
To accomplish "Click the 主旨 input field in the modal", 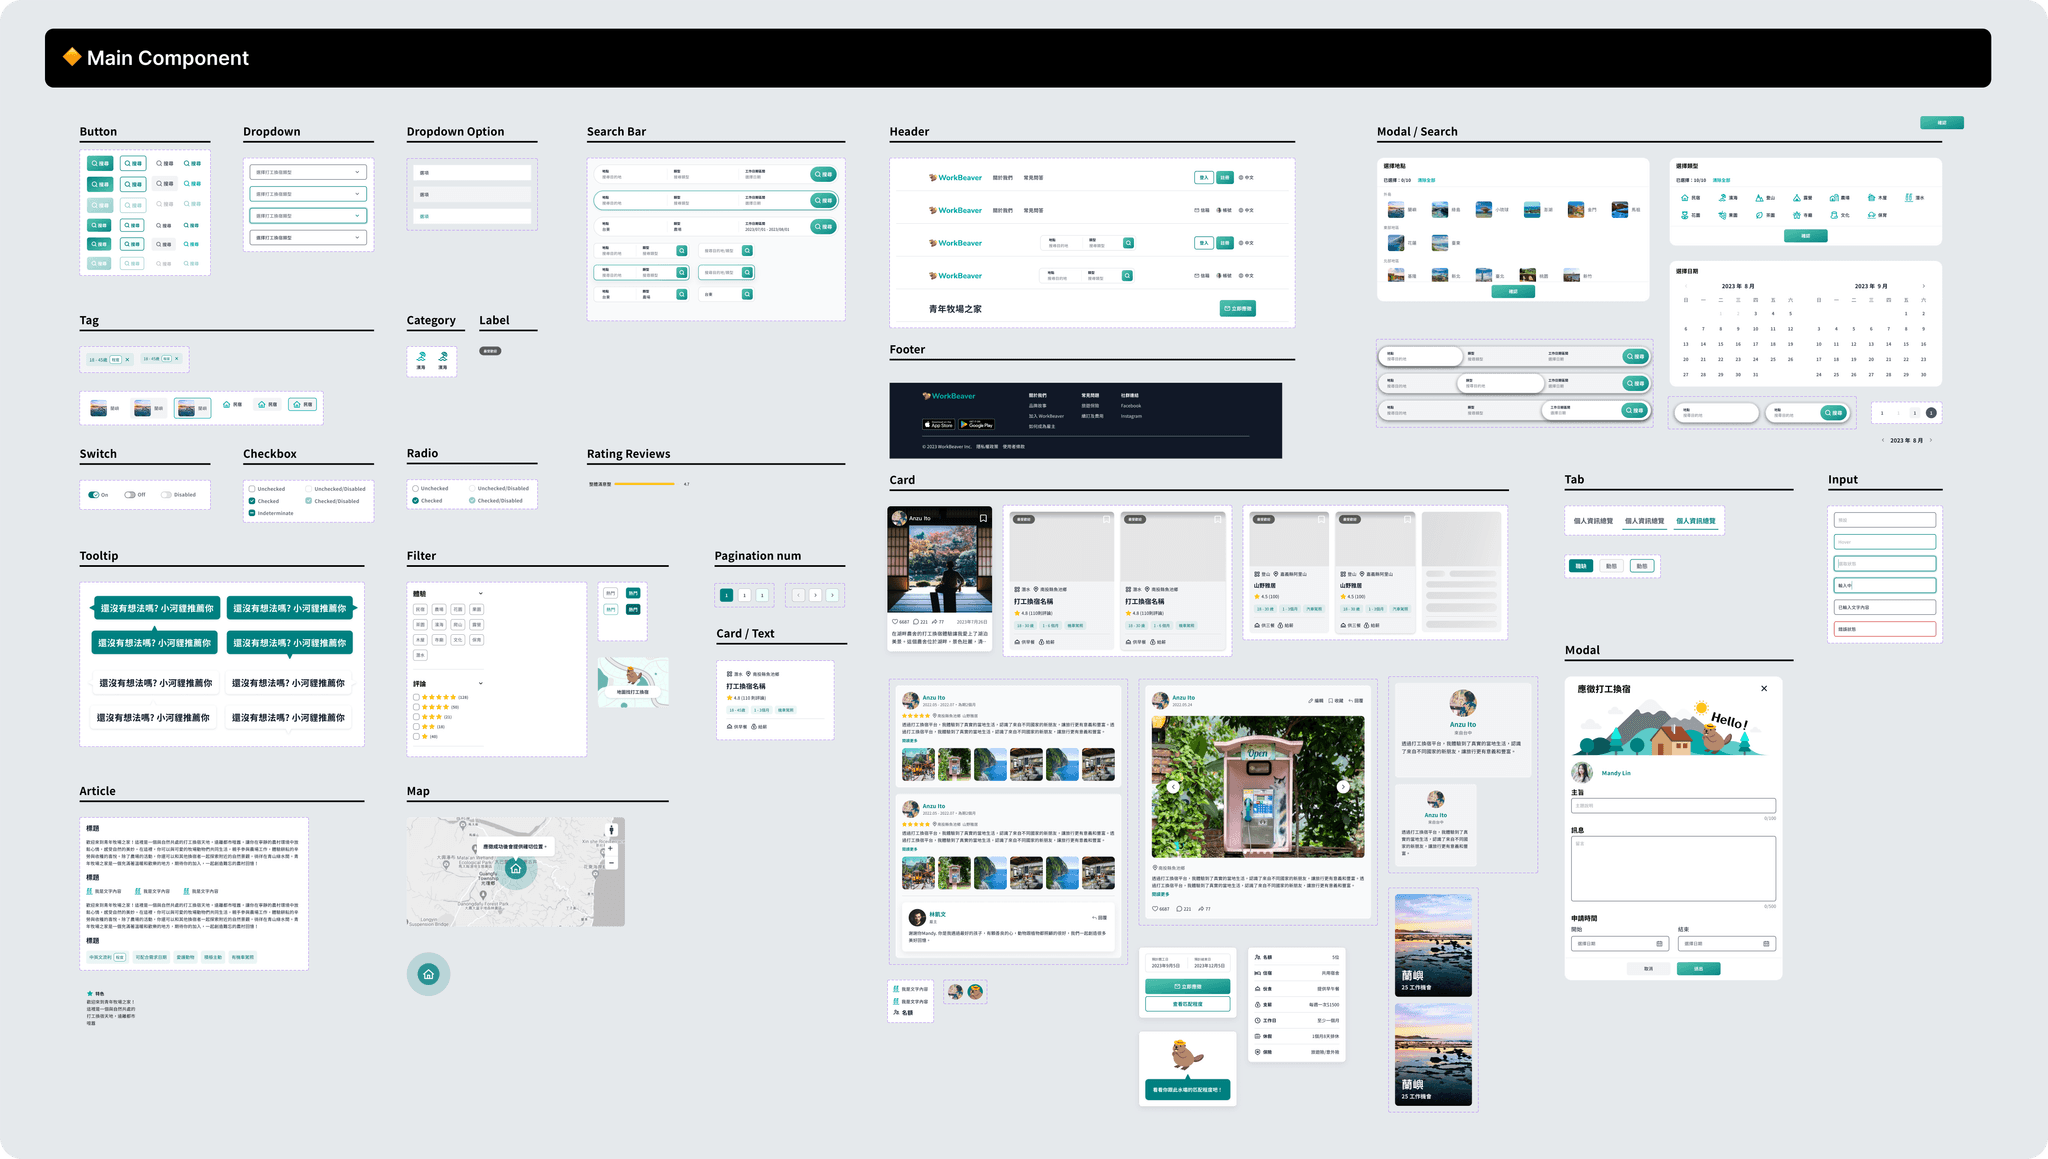I will [x=1673, y=805].
